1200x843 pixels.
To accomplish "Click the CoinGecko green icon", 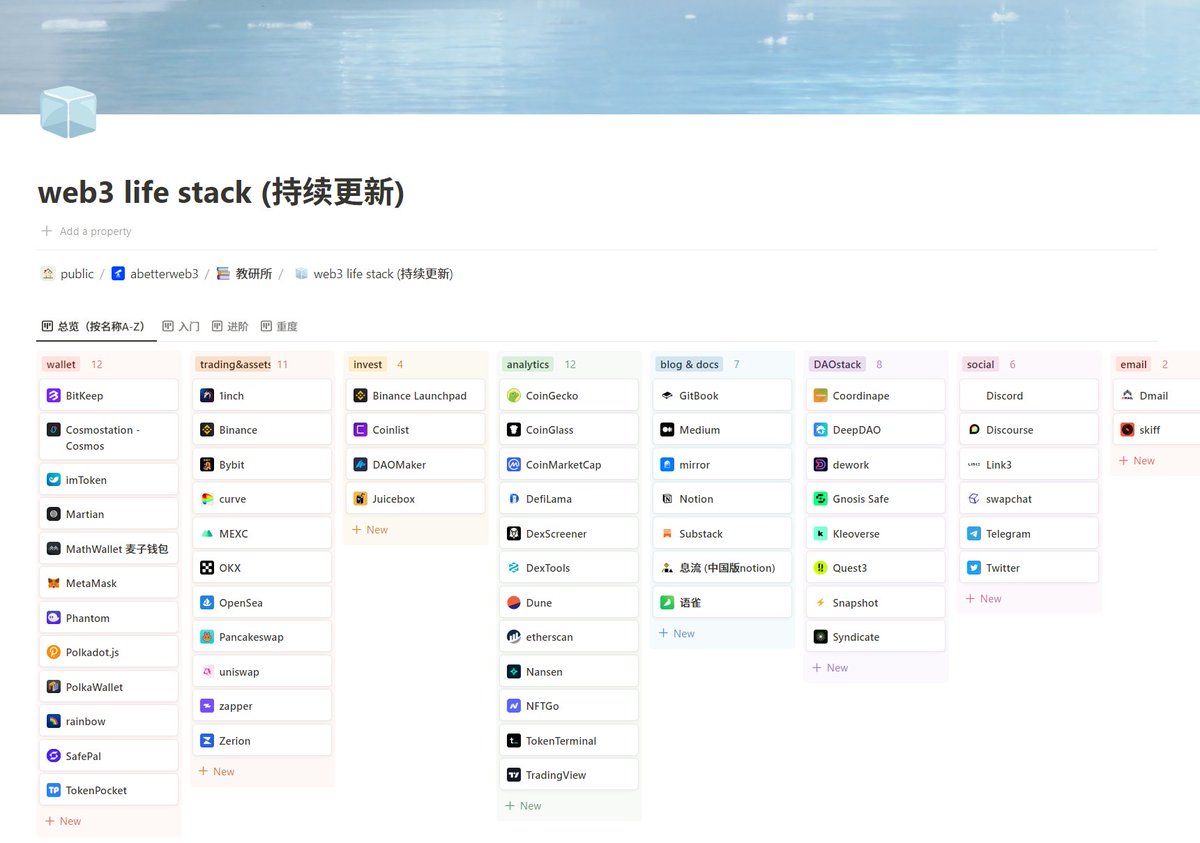I will (514, 396).
